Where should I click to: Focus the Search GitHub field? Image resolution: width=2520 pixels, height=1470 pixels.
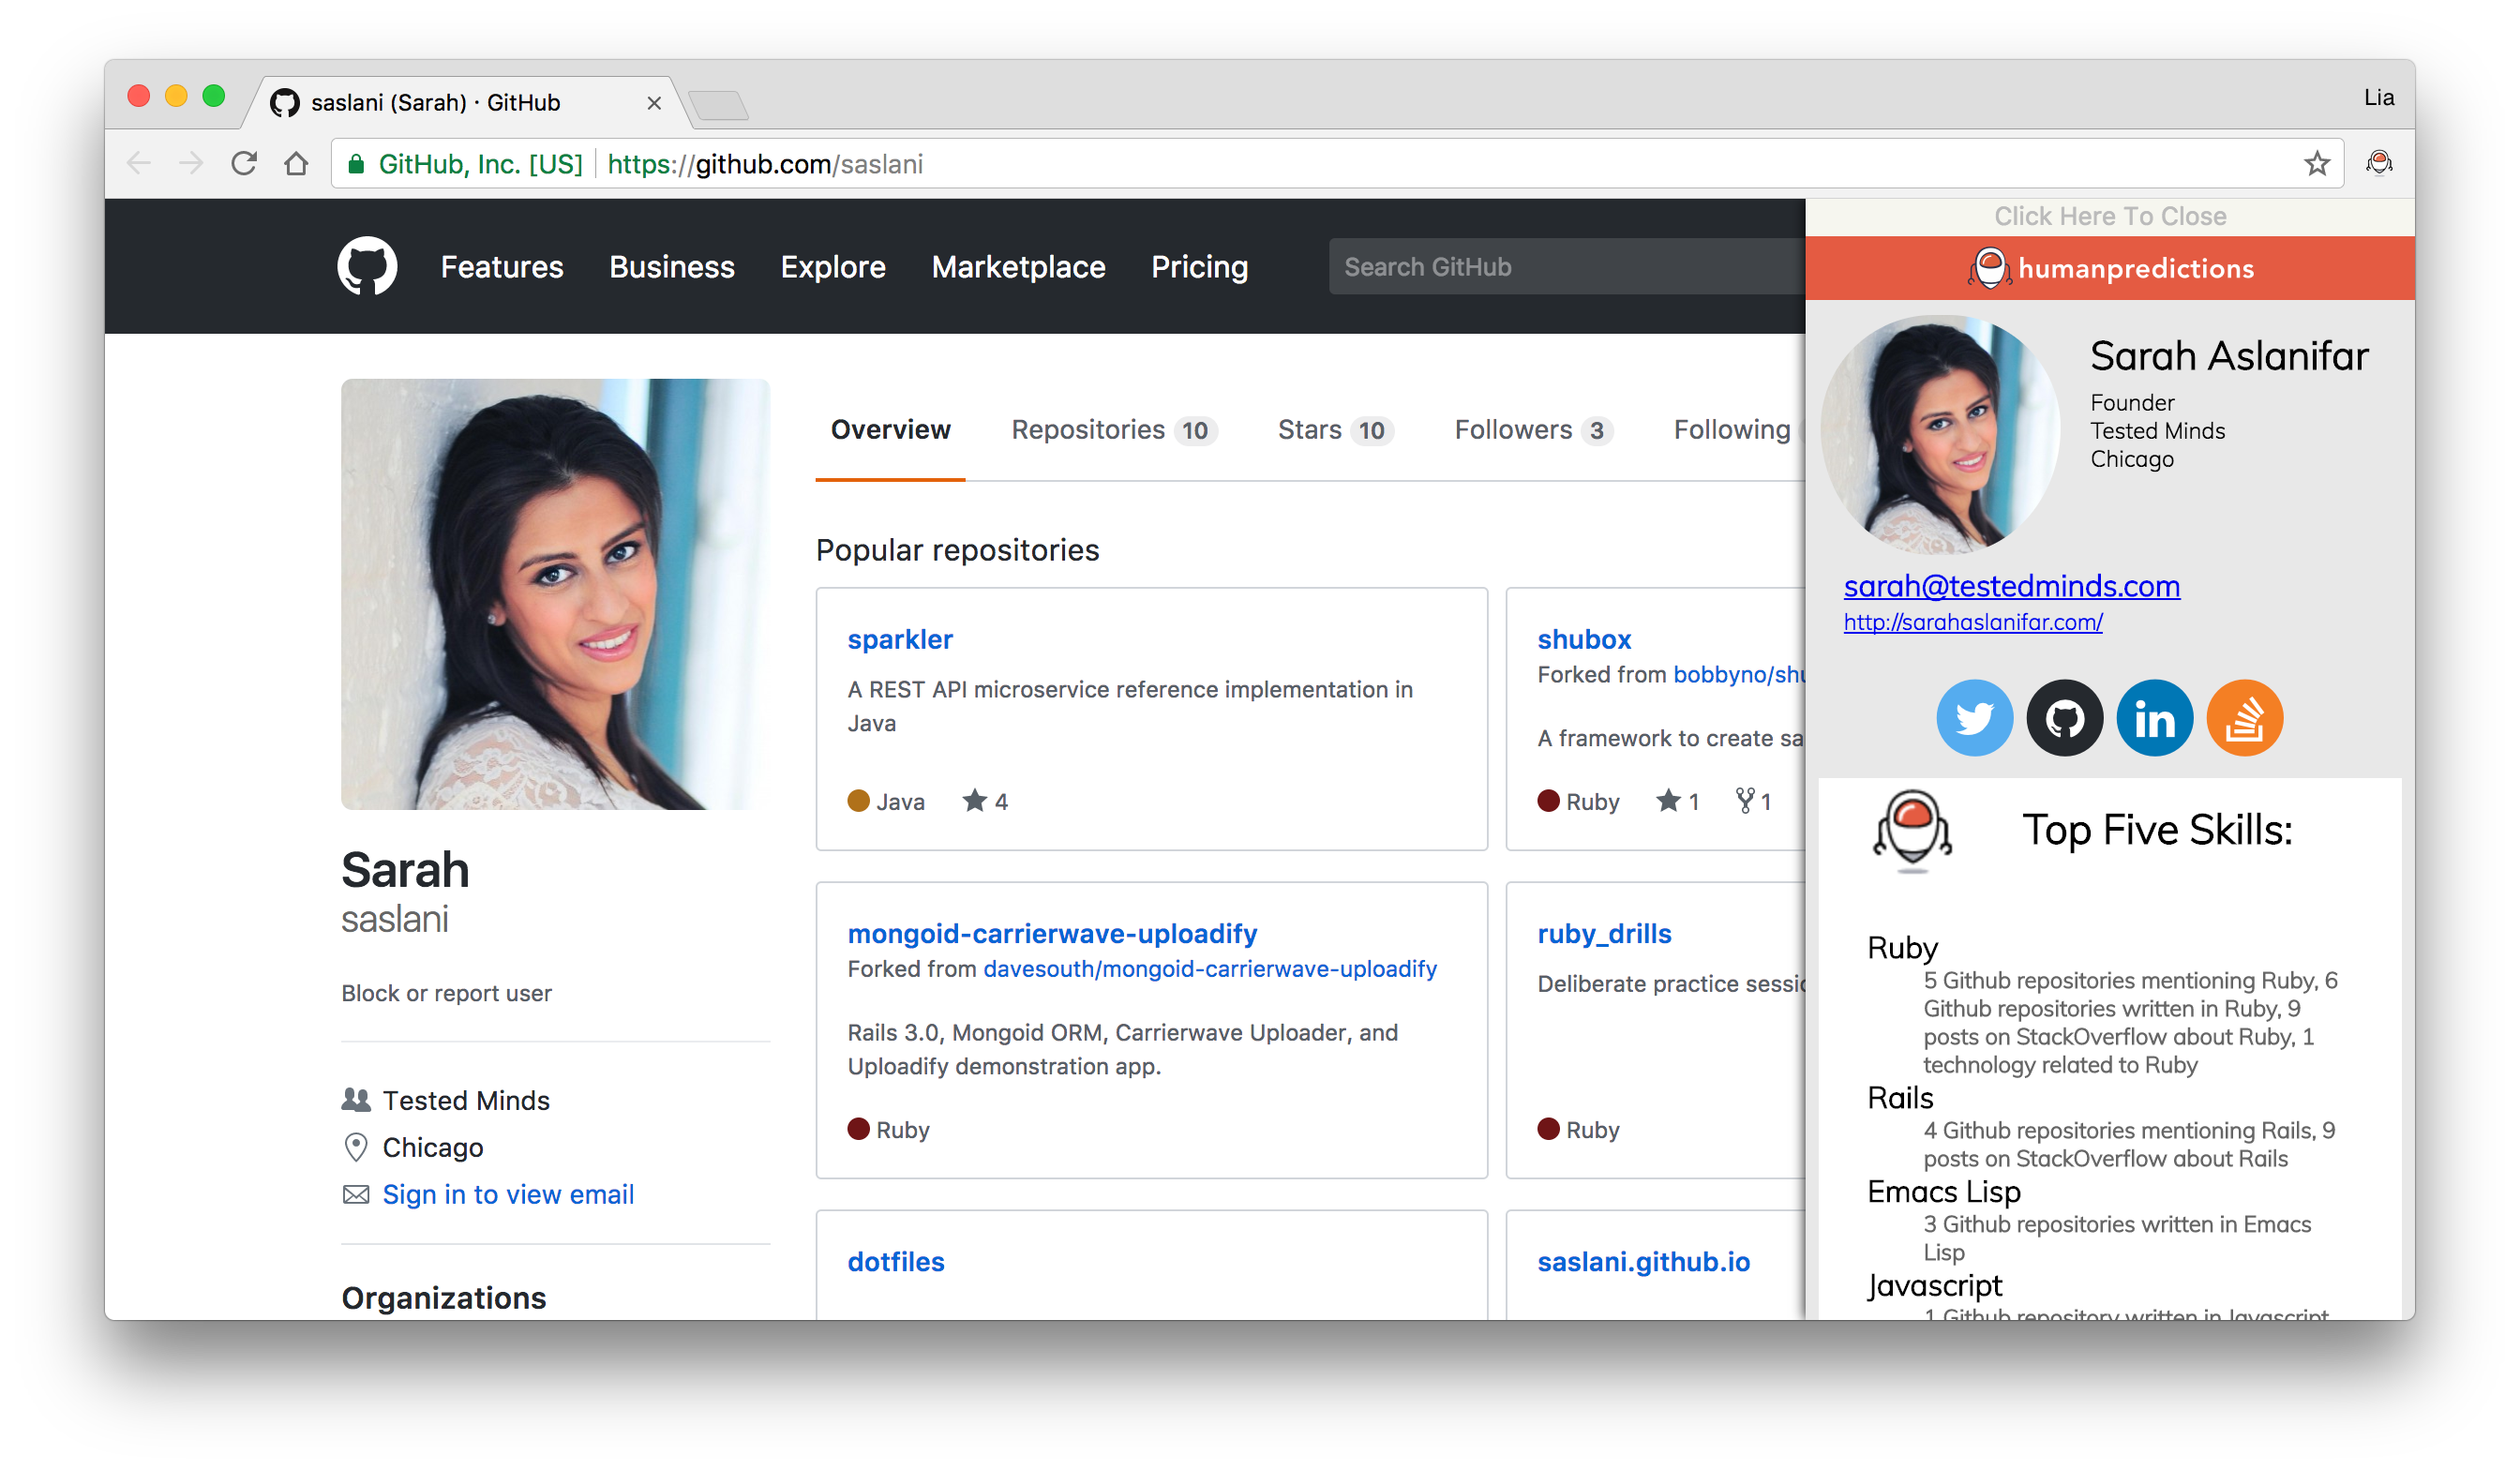point(1566,267)
